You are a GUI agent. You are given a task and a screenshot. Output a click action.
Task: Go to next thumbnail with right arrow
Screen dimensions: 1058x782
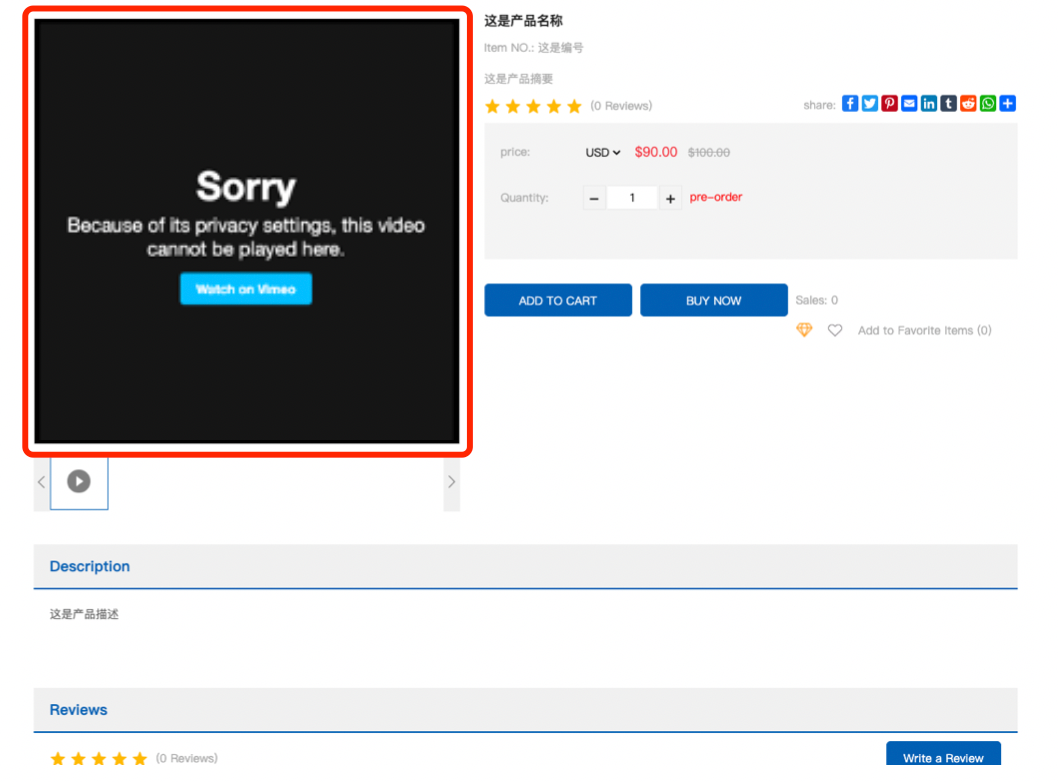[x=451, y=482]
